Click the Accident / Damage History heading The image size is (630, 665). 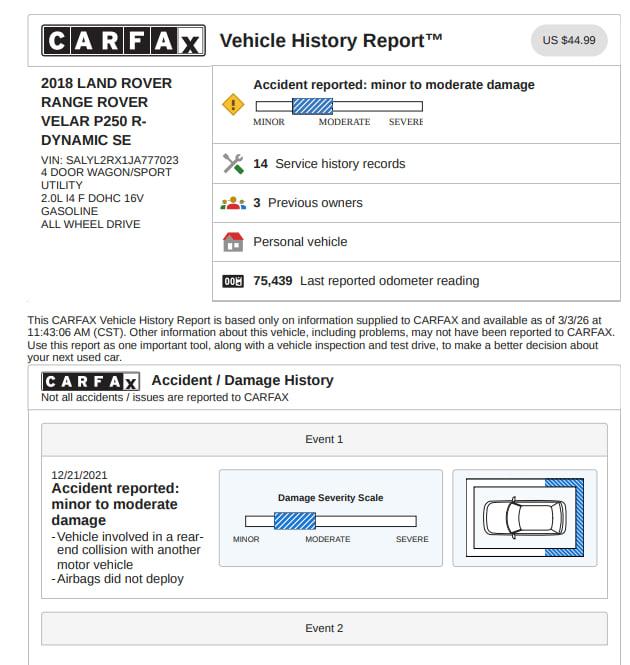[x=243, y=380]
